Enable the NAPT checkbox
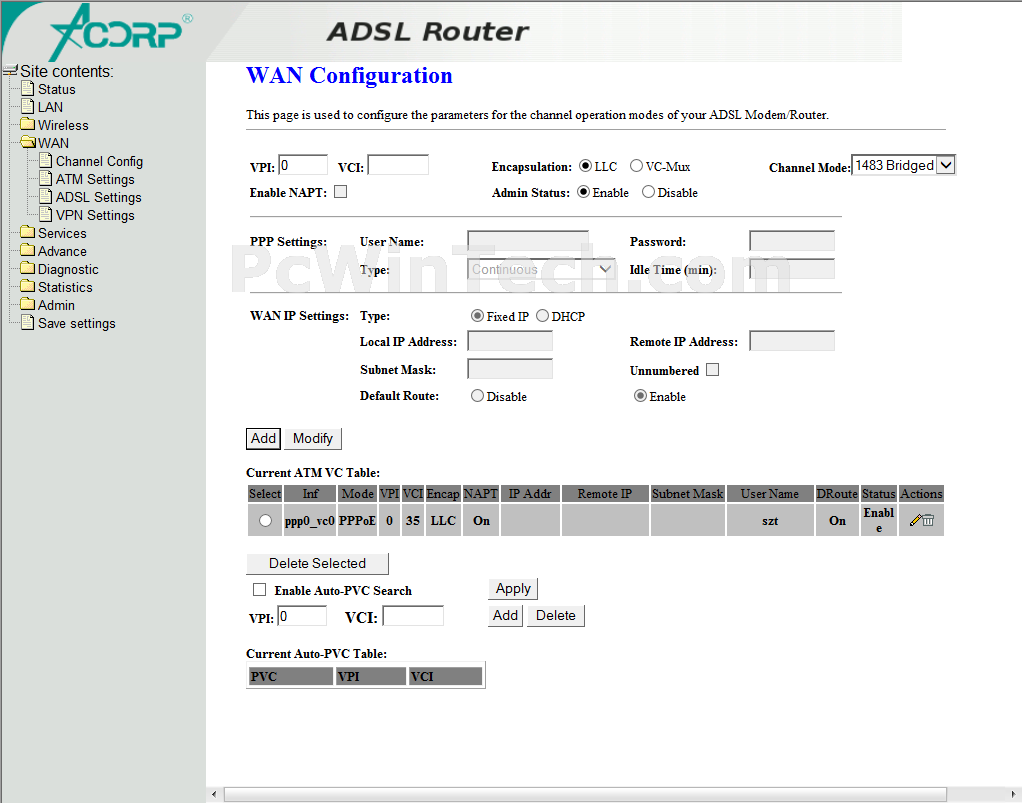1022x803 pixels. tap(340, 192)
